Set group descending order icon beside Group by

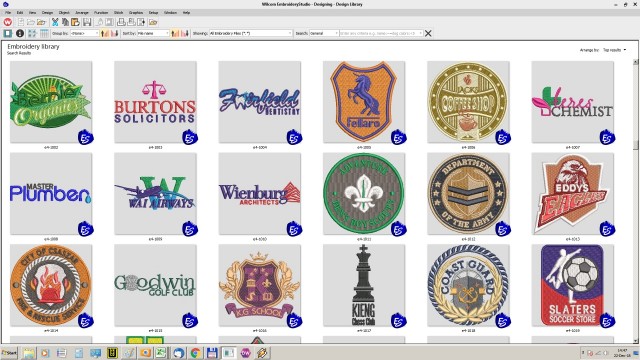tap(115, 33)
